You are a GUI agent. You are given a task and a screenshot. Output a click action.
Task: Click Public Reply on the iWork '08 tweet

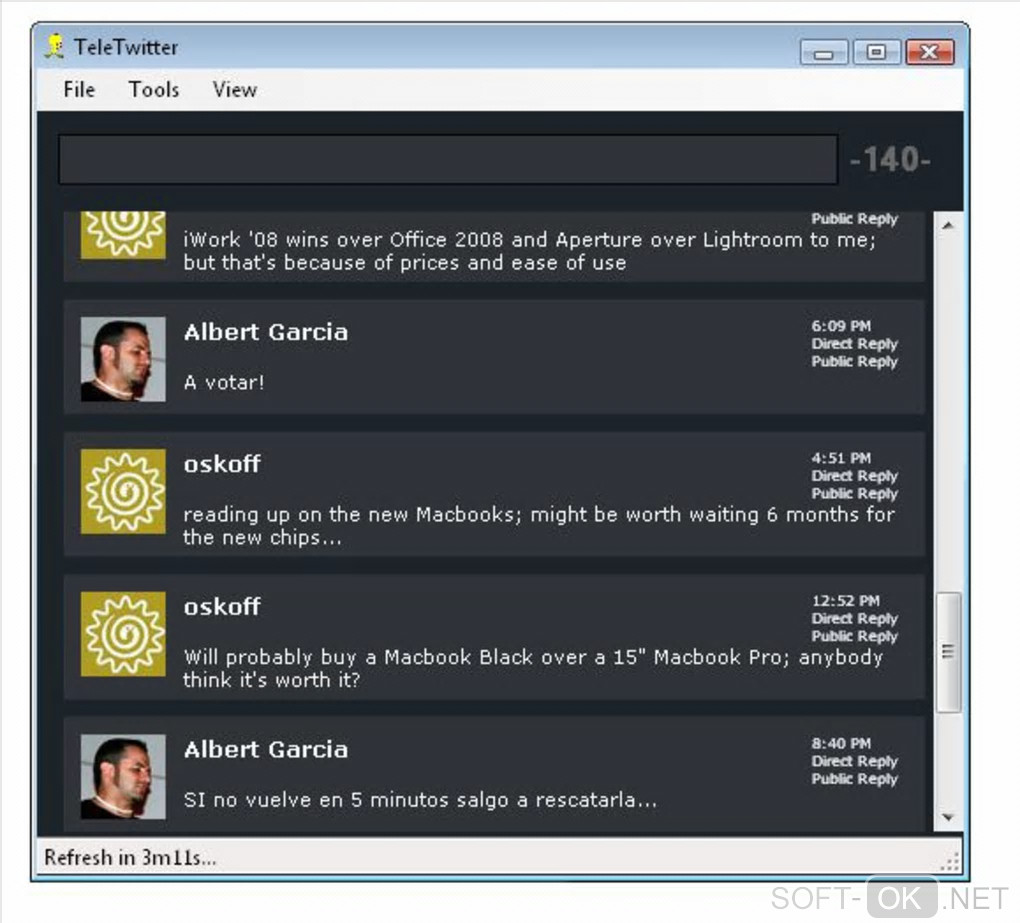coord(854,219)
